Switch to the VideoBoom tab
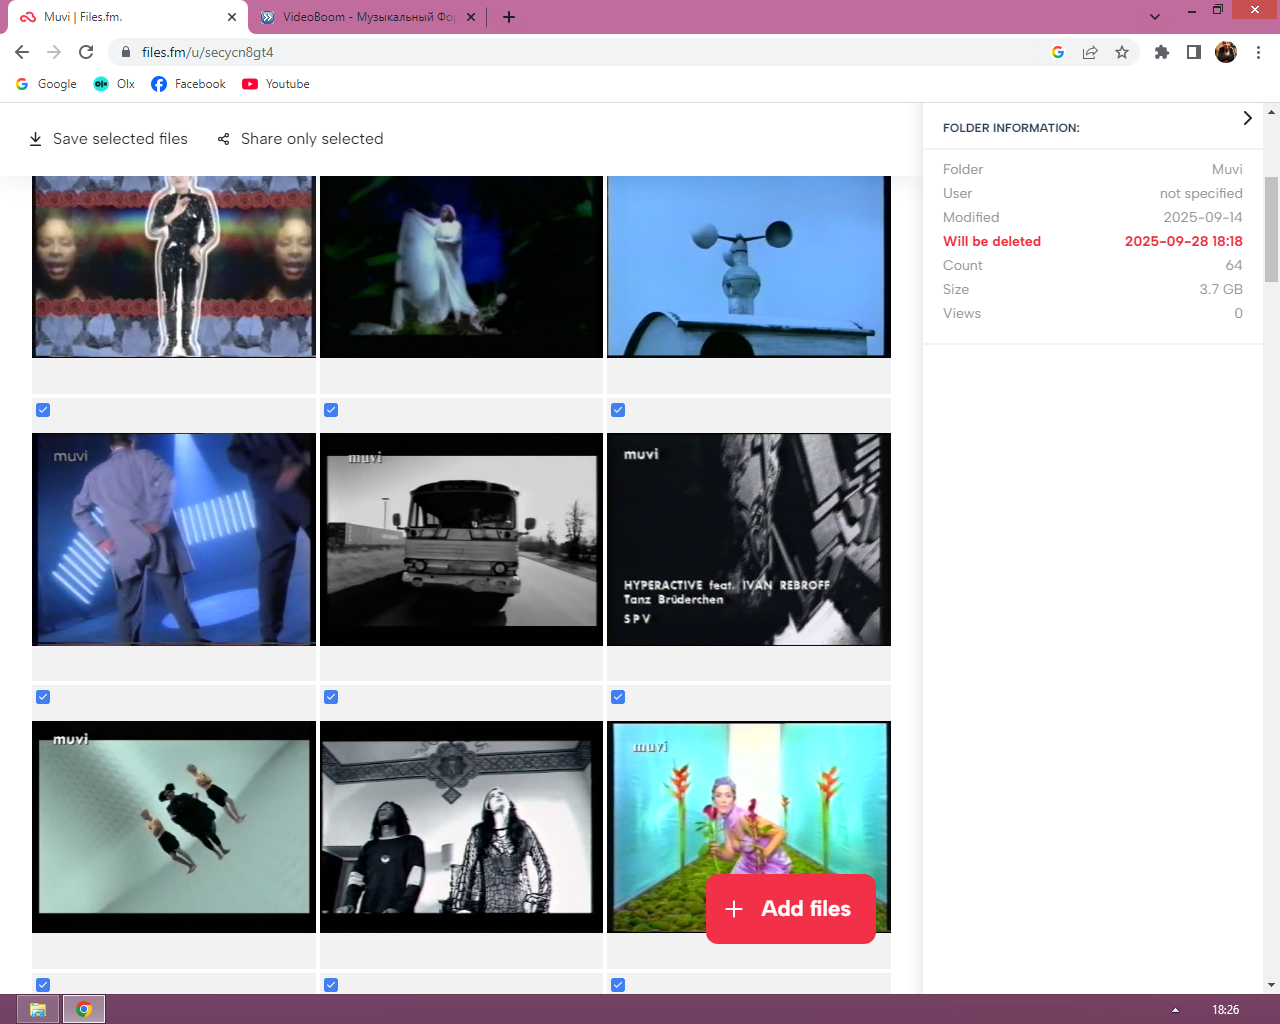1280x1024 pixels. point(367,17)
